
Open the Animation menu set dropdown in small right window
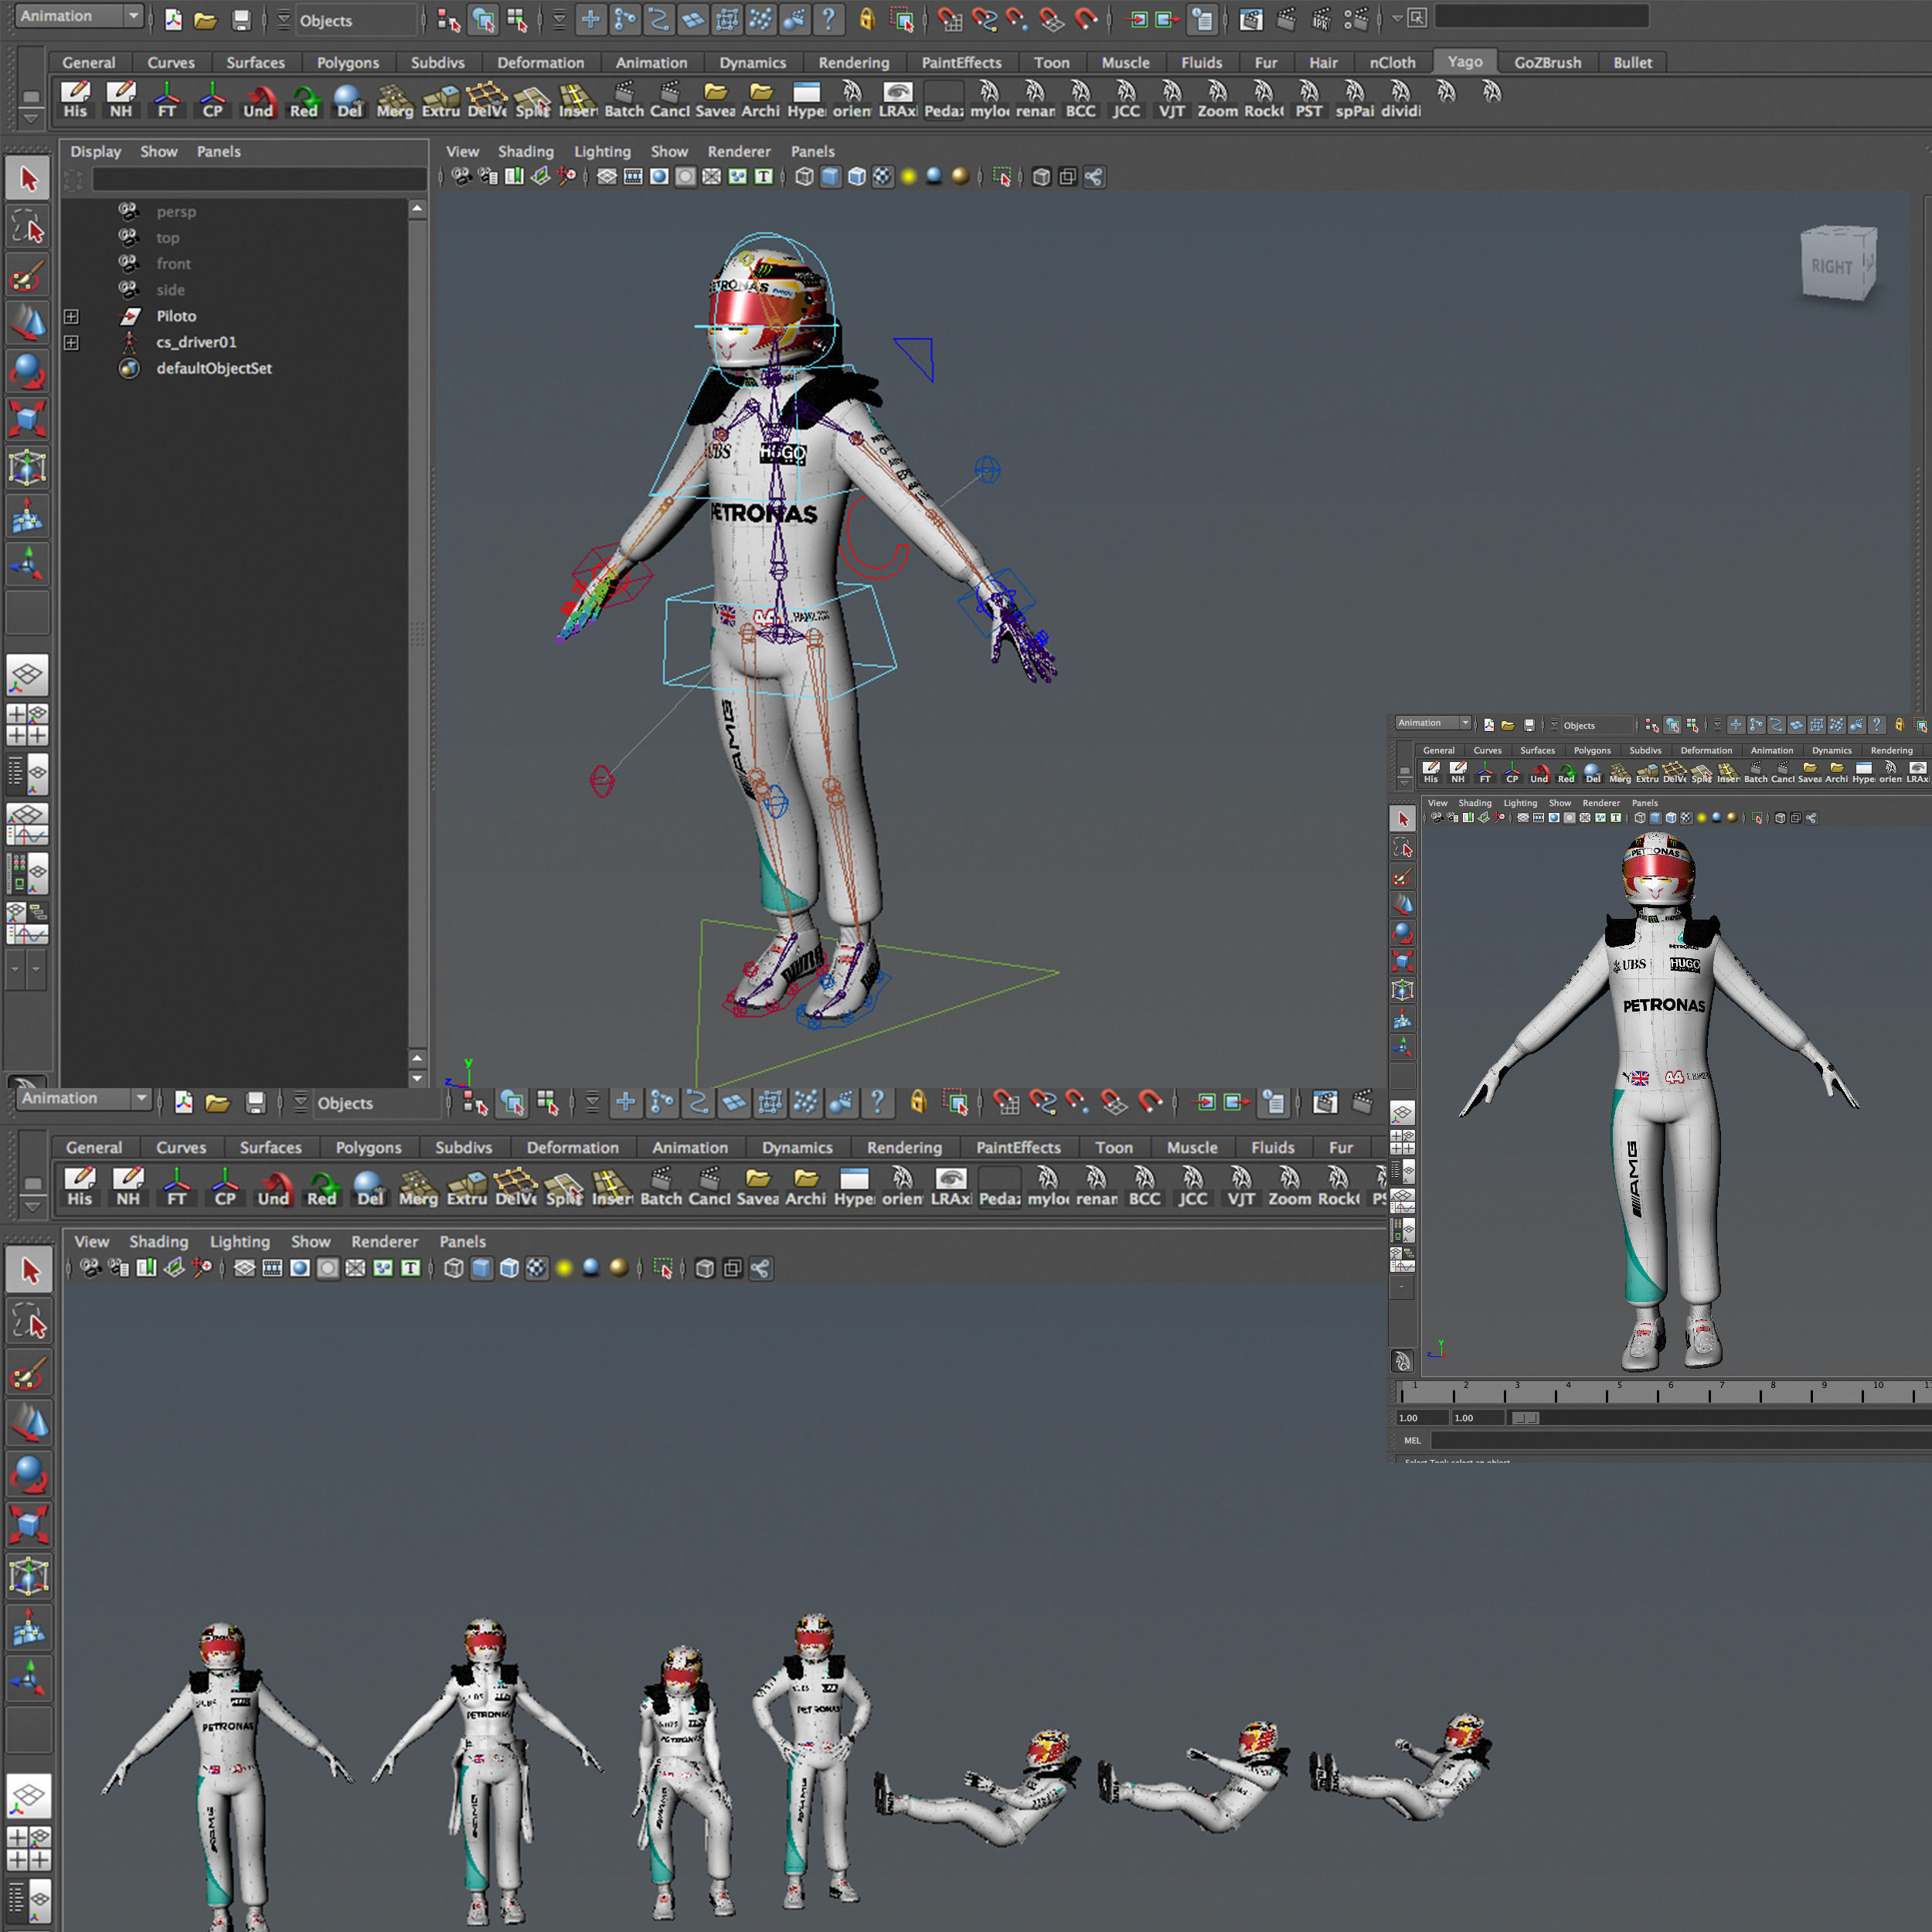point(1433,723)
